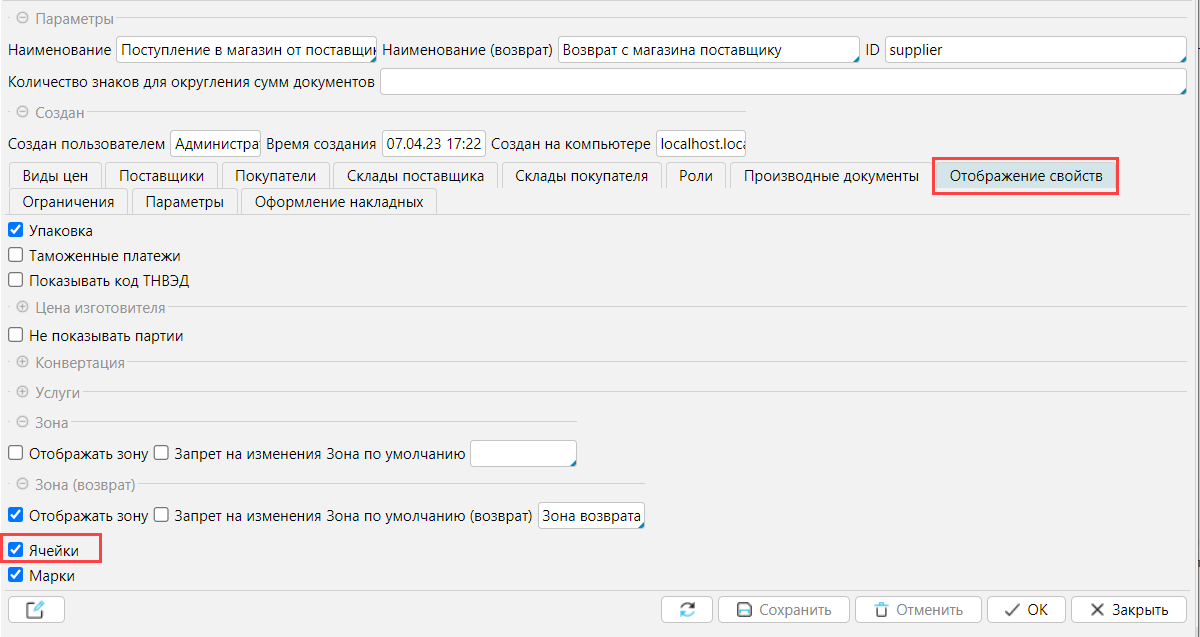Screen dimensions: 1200x637
Task: Disable the Ячейки checkbox
Action: (x=16, y=550)
